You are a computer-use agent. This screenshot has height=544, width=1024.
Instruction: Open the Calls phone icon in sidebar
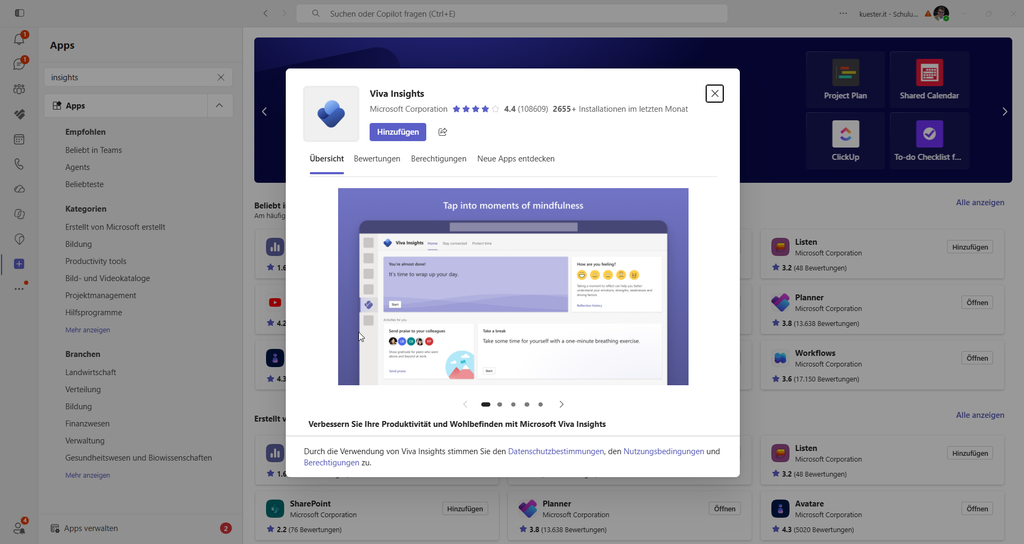(x=19, y=164)
